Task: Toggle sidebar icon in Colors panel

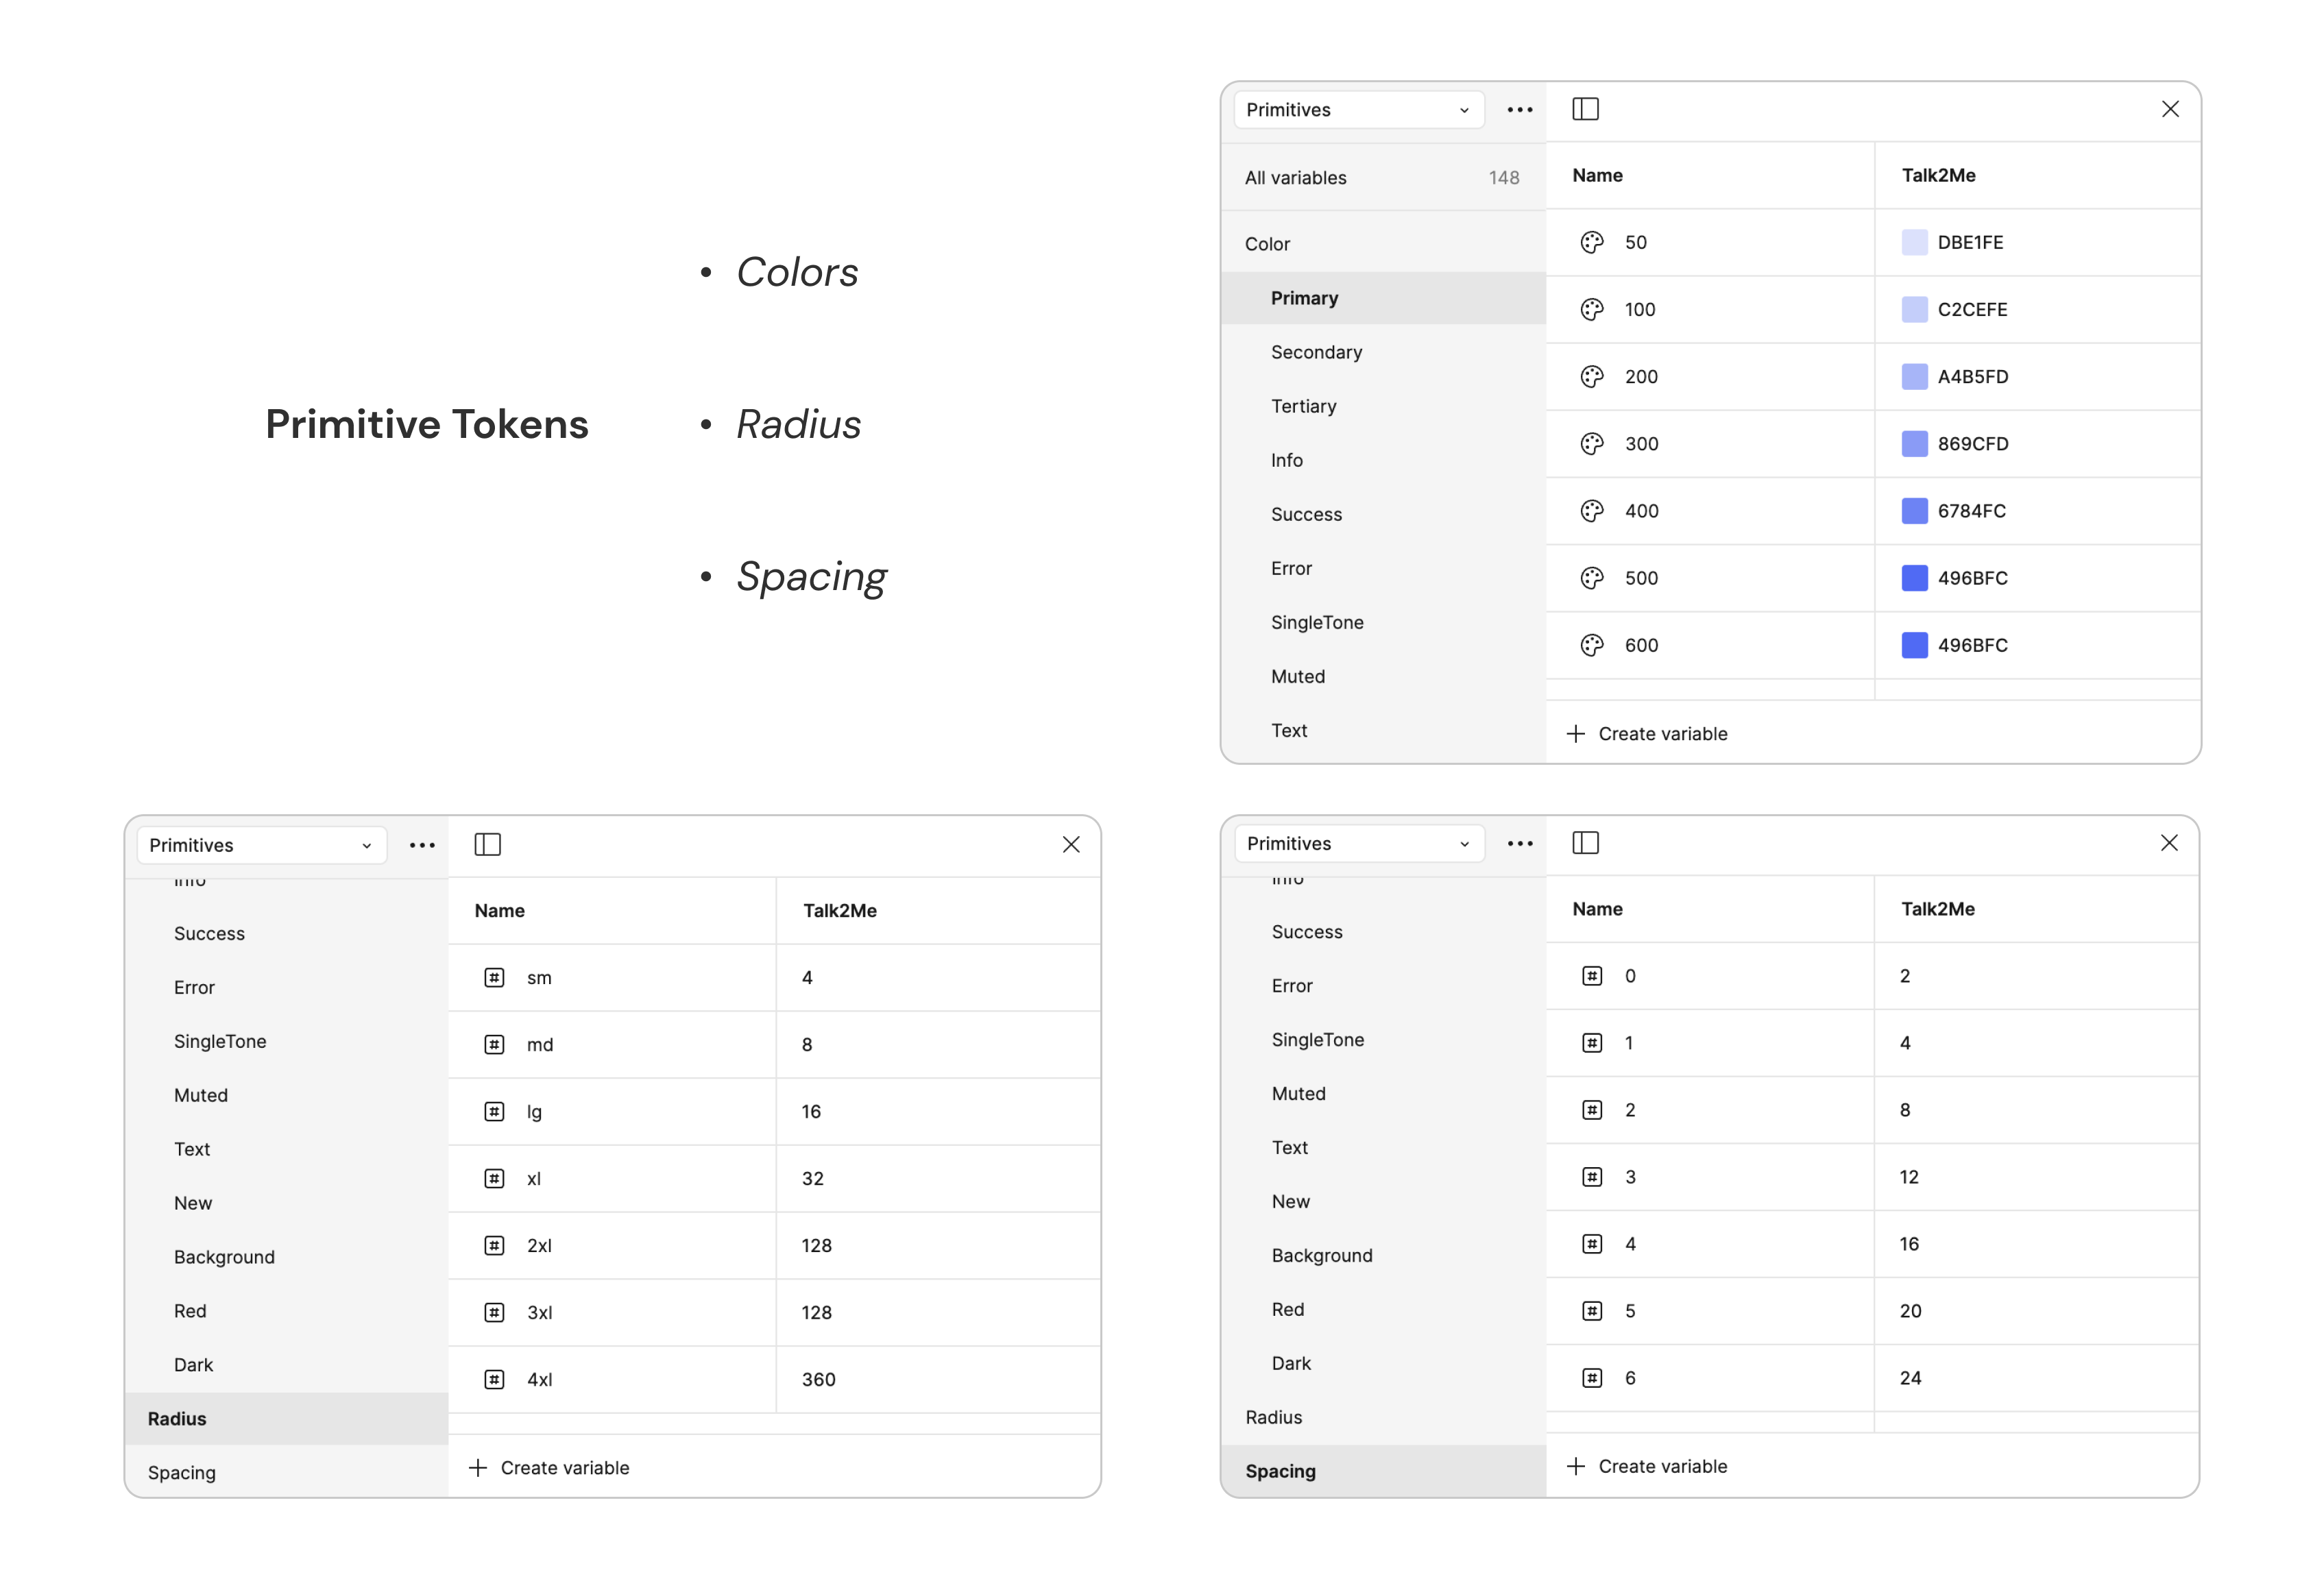Action: click(1585, 109)
